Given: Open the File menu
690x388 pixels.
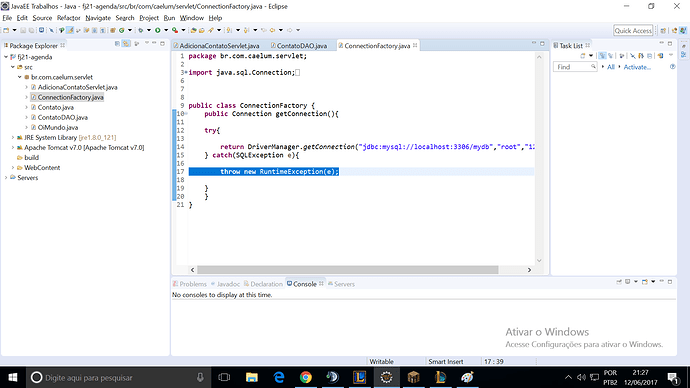Looking at the screenshot, I should pyautogui.click(x=7, y=18).
